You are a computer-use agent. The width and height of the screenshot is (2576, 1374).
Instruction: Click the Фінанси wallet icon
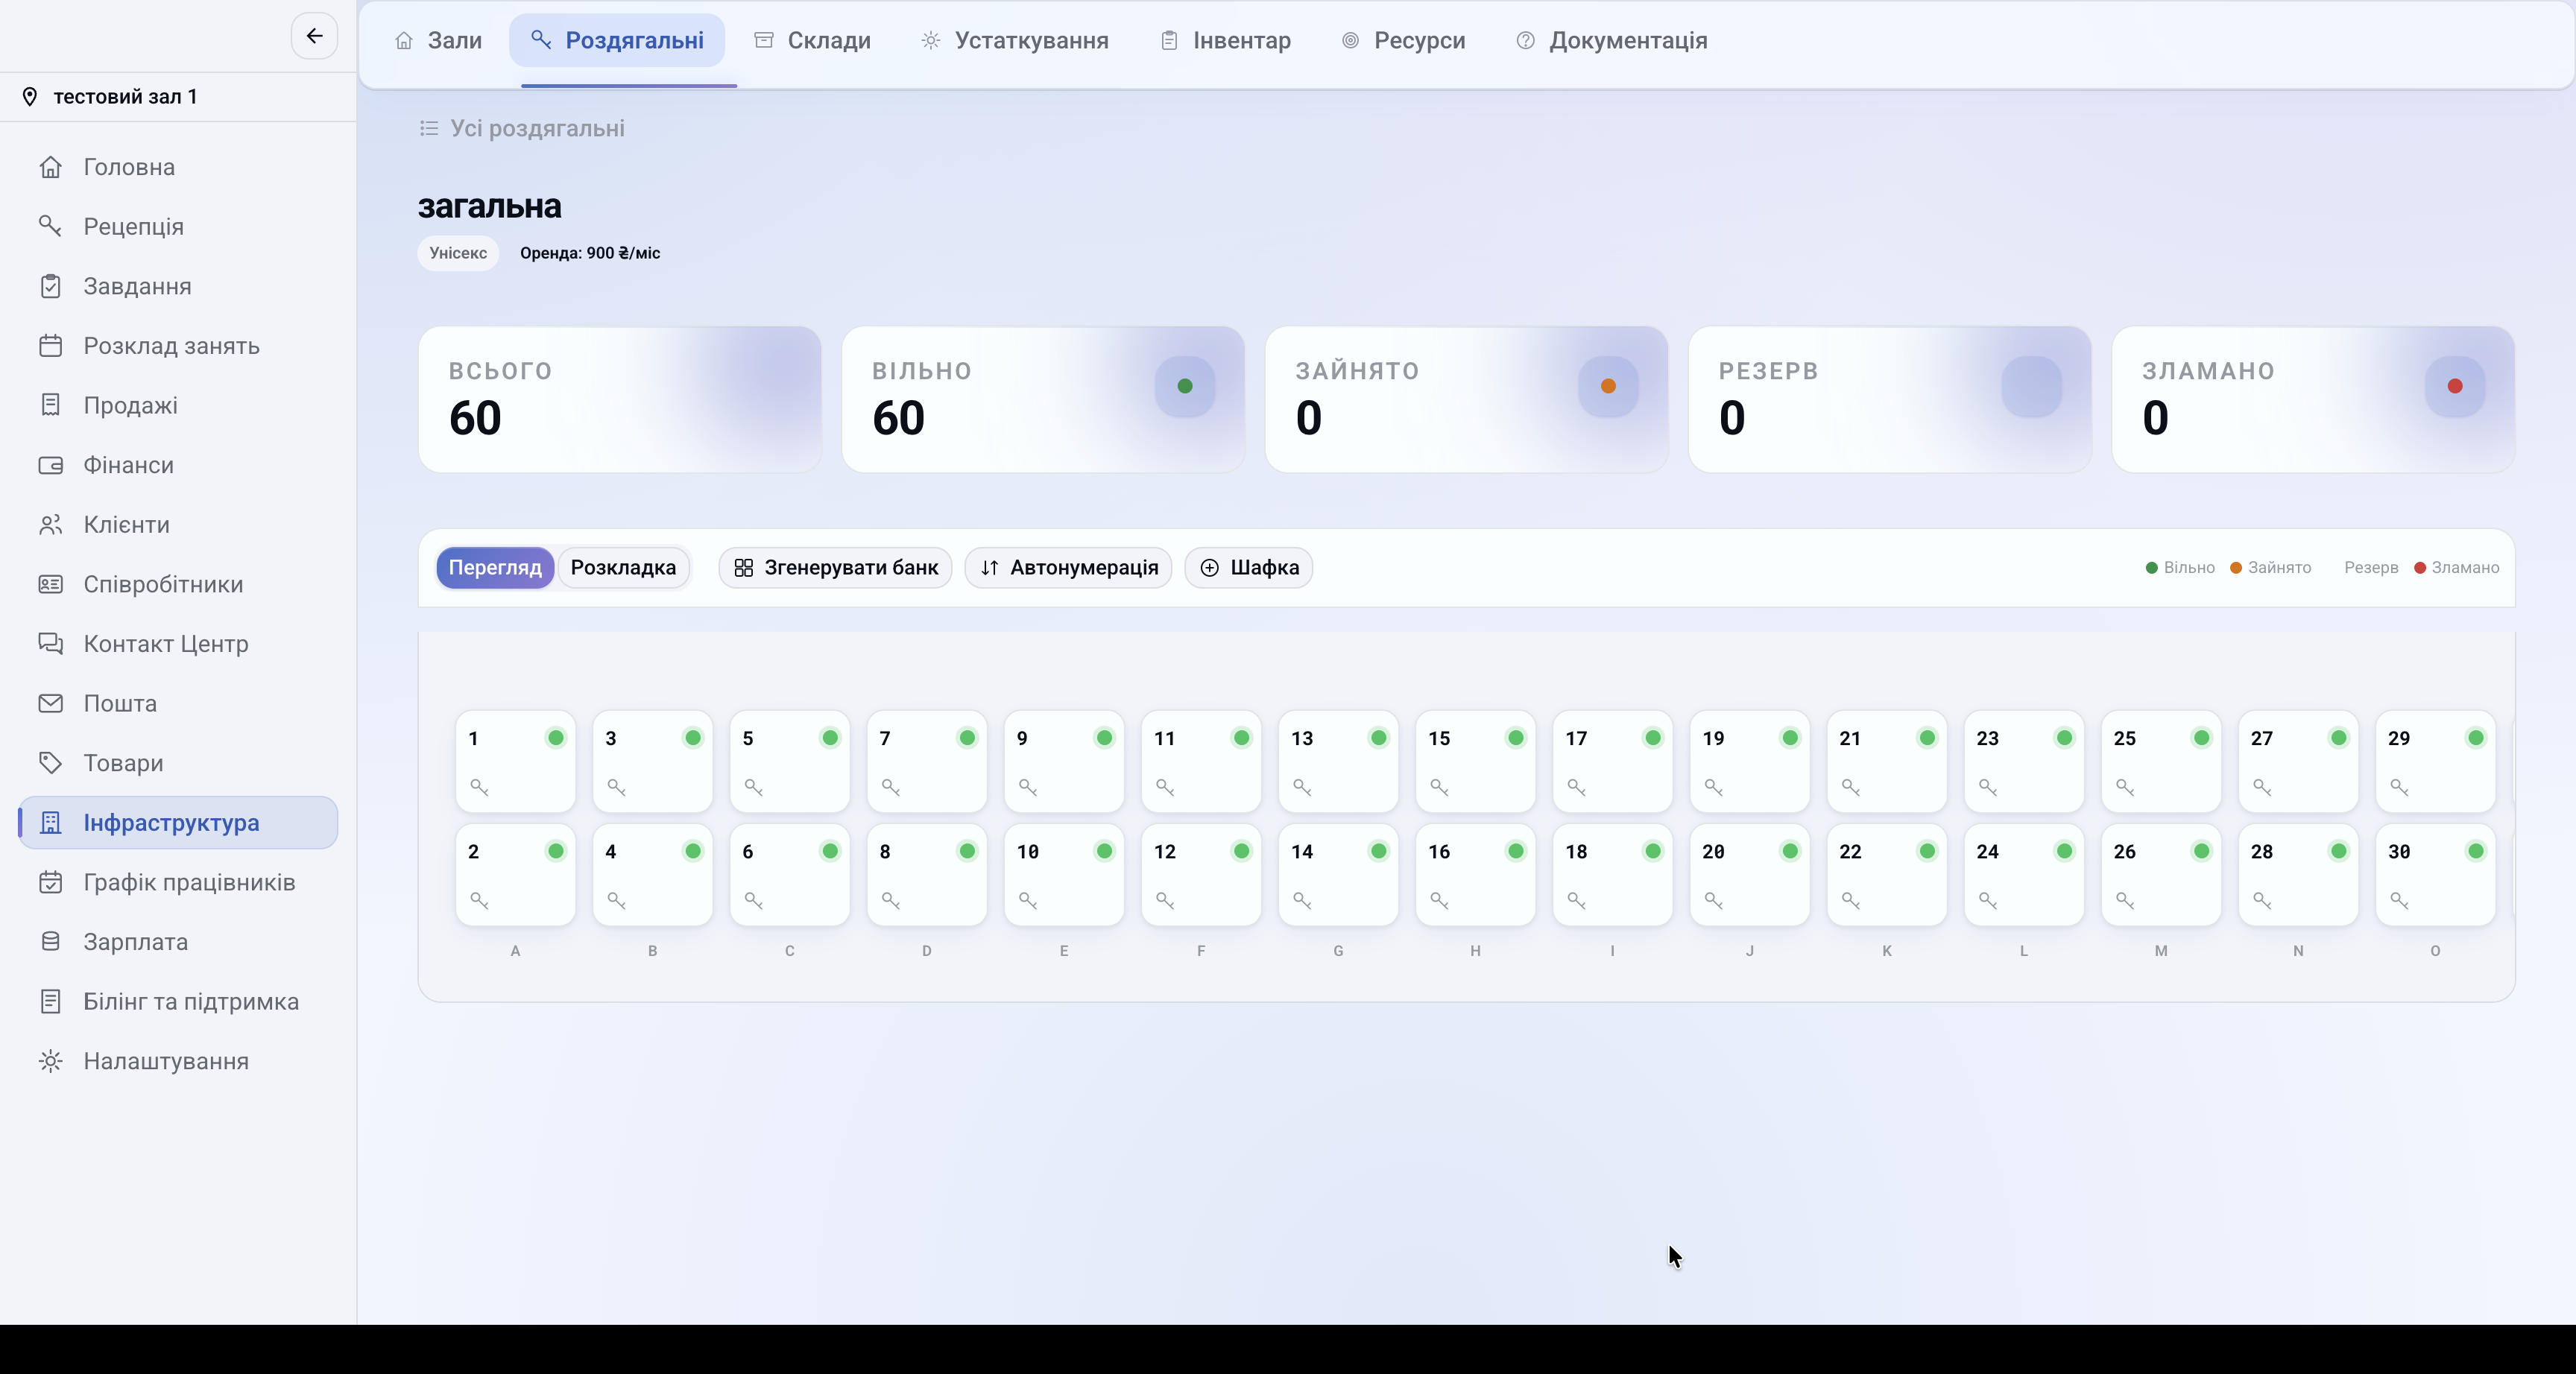[50, 465]
